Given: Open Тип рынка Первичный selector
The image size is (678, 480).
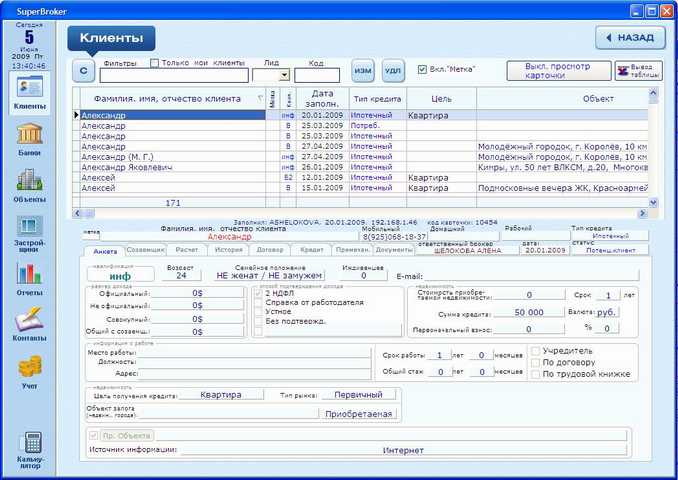Looking at the screenshot, I should pyautogui.click(x=358, y=395).
